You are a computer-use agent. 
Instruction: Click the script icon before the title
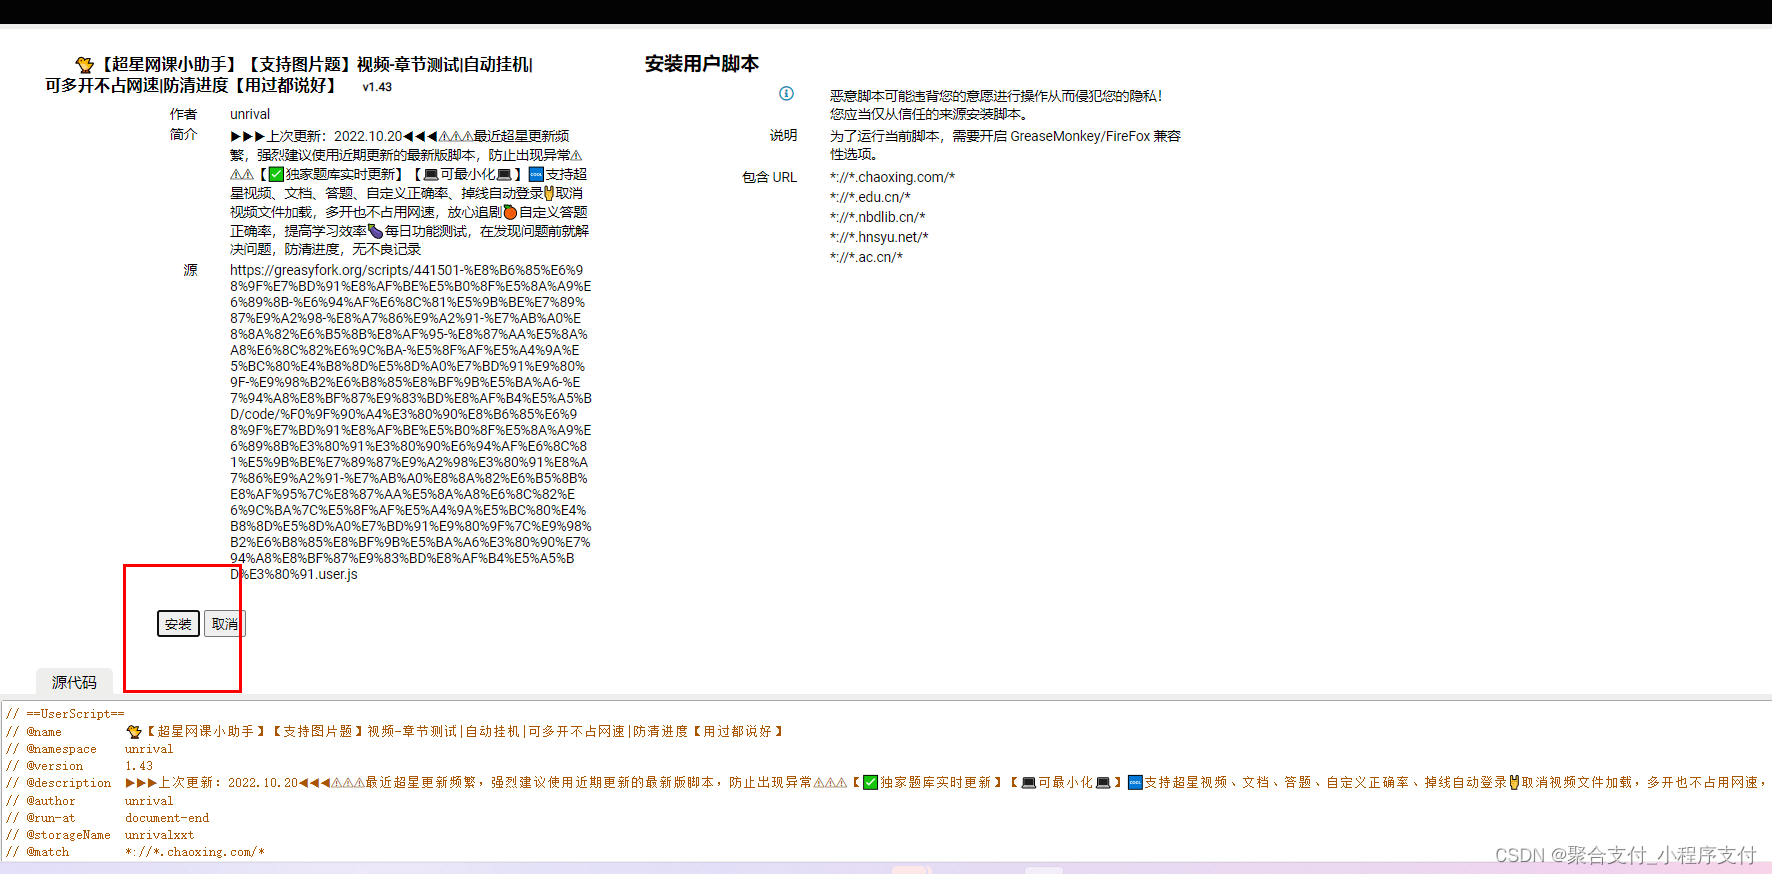pyautogui.click(x=85, y=65)
